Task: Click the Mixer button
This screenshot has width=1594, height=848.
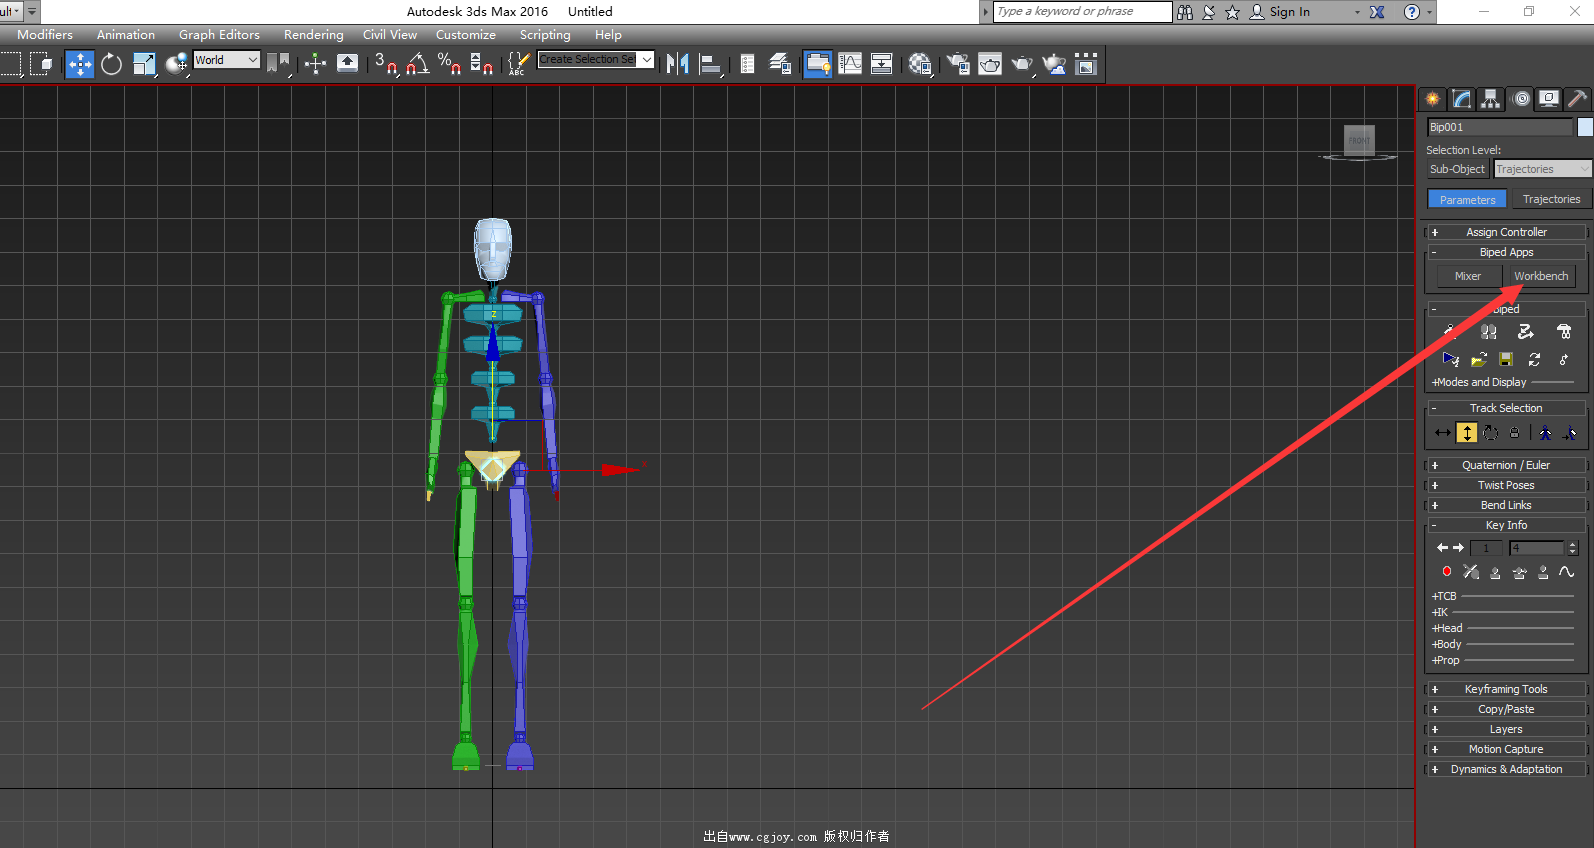Action: [x=1468, y=276]
